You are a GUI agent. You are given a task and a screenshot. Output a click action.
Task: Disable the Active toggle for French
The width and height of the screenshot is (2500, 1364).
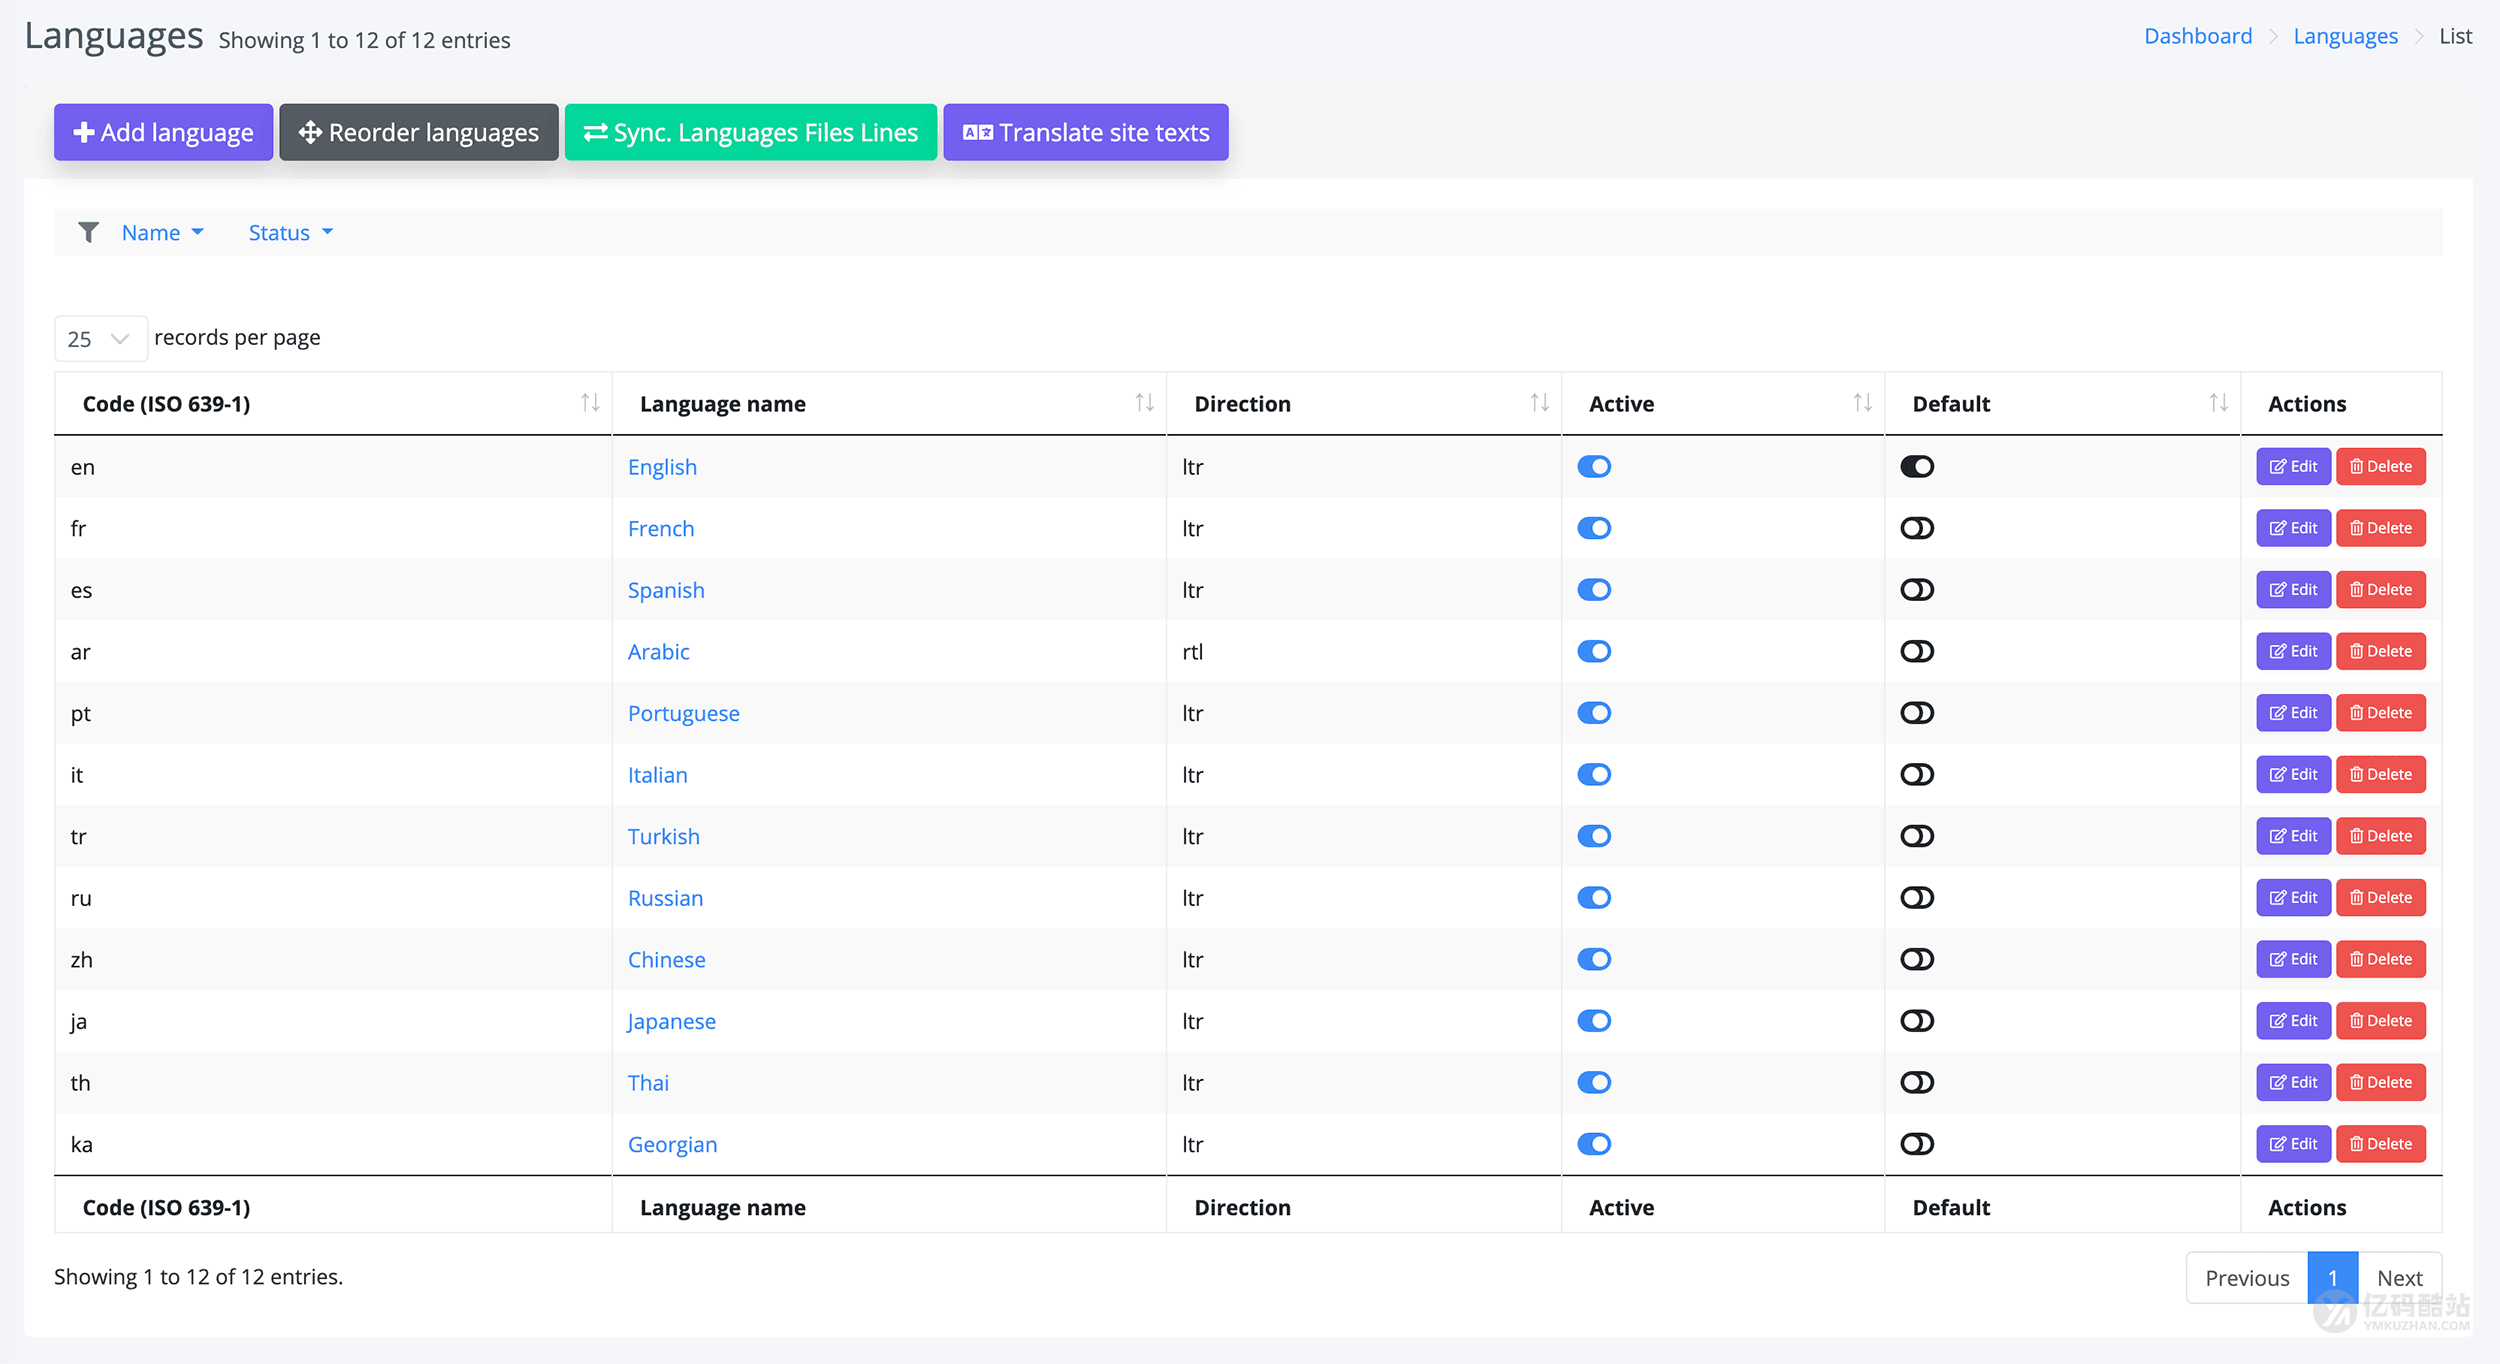coord(1594,528)
